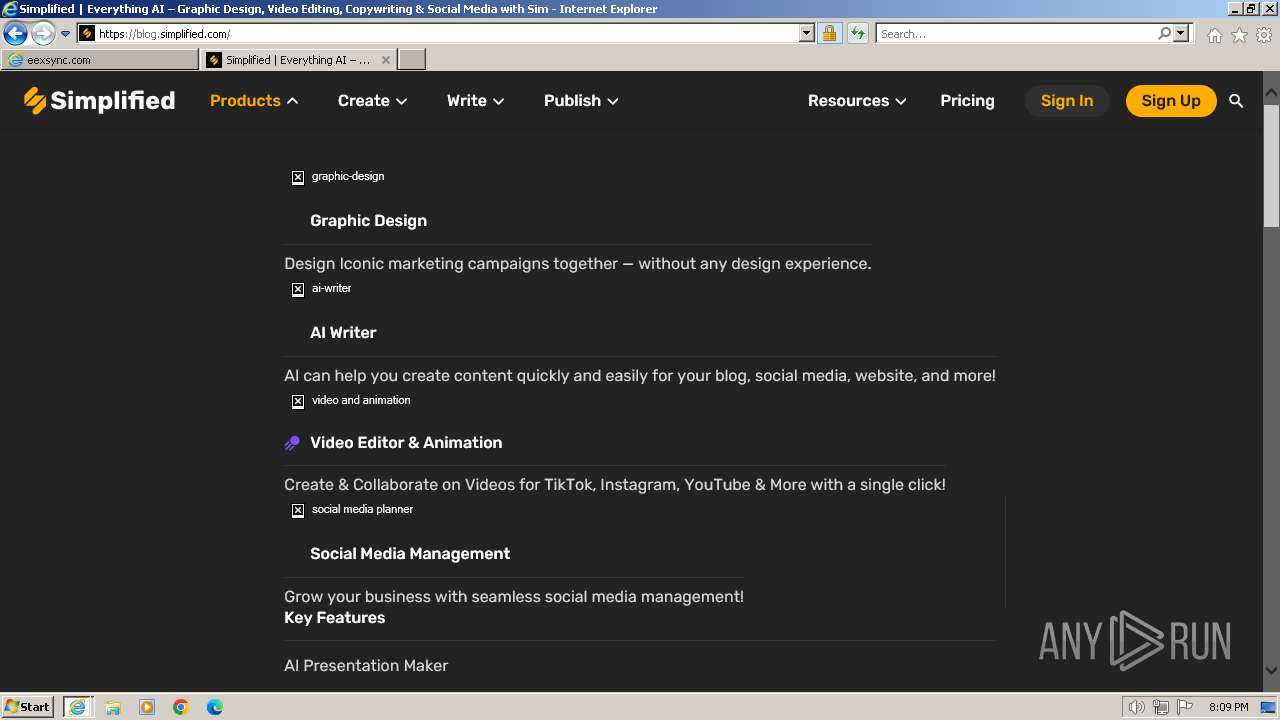Image resolution: width=1280 pixels, height=720 pixels.
Task: Open the browser Home icon
Action: click(1214, 35)
